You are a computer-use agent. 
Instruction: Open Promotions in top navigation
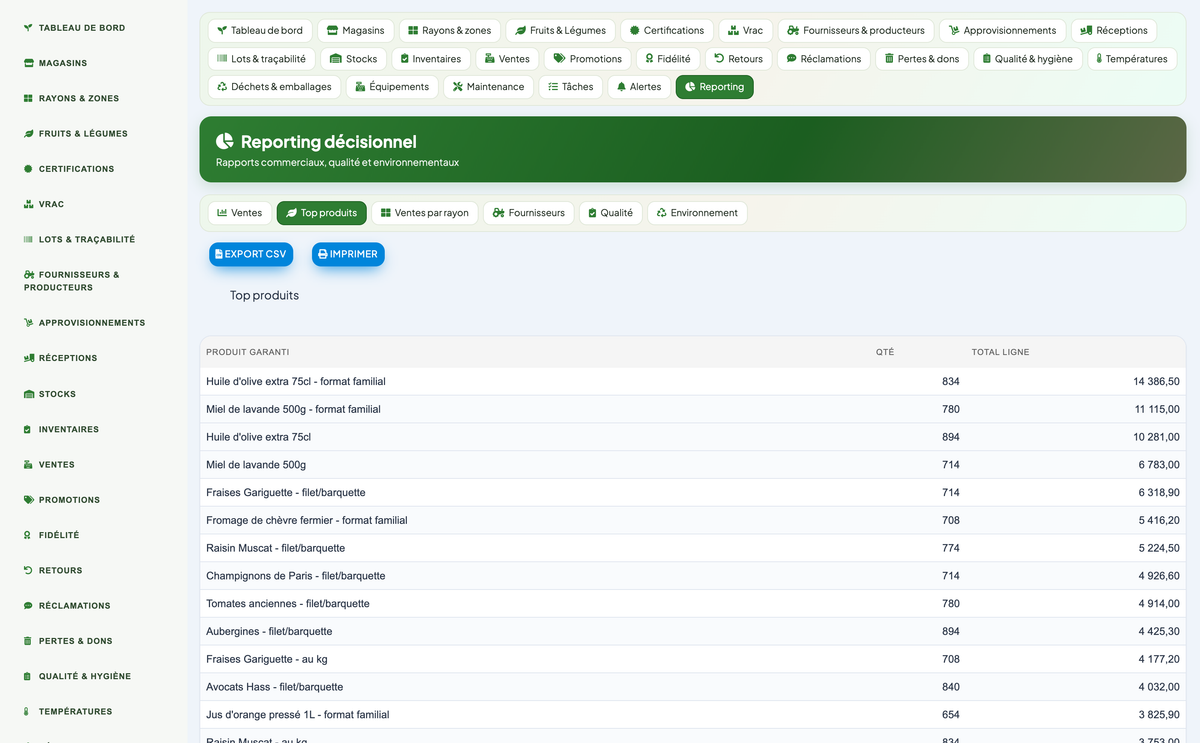[588, 59]
